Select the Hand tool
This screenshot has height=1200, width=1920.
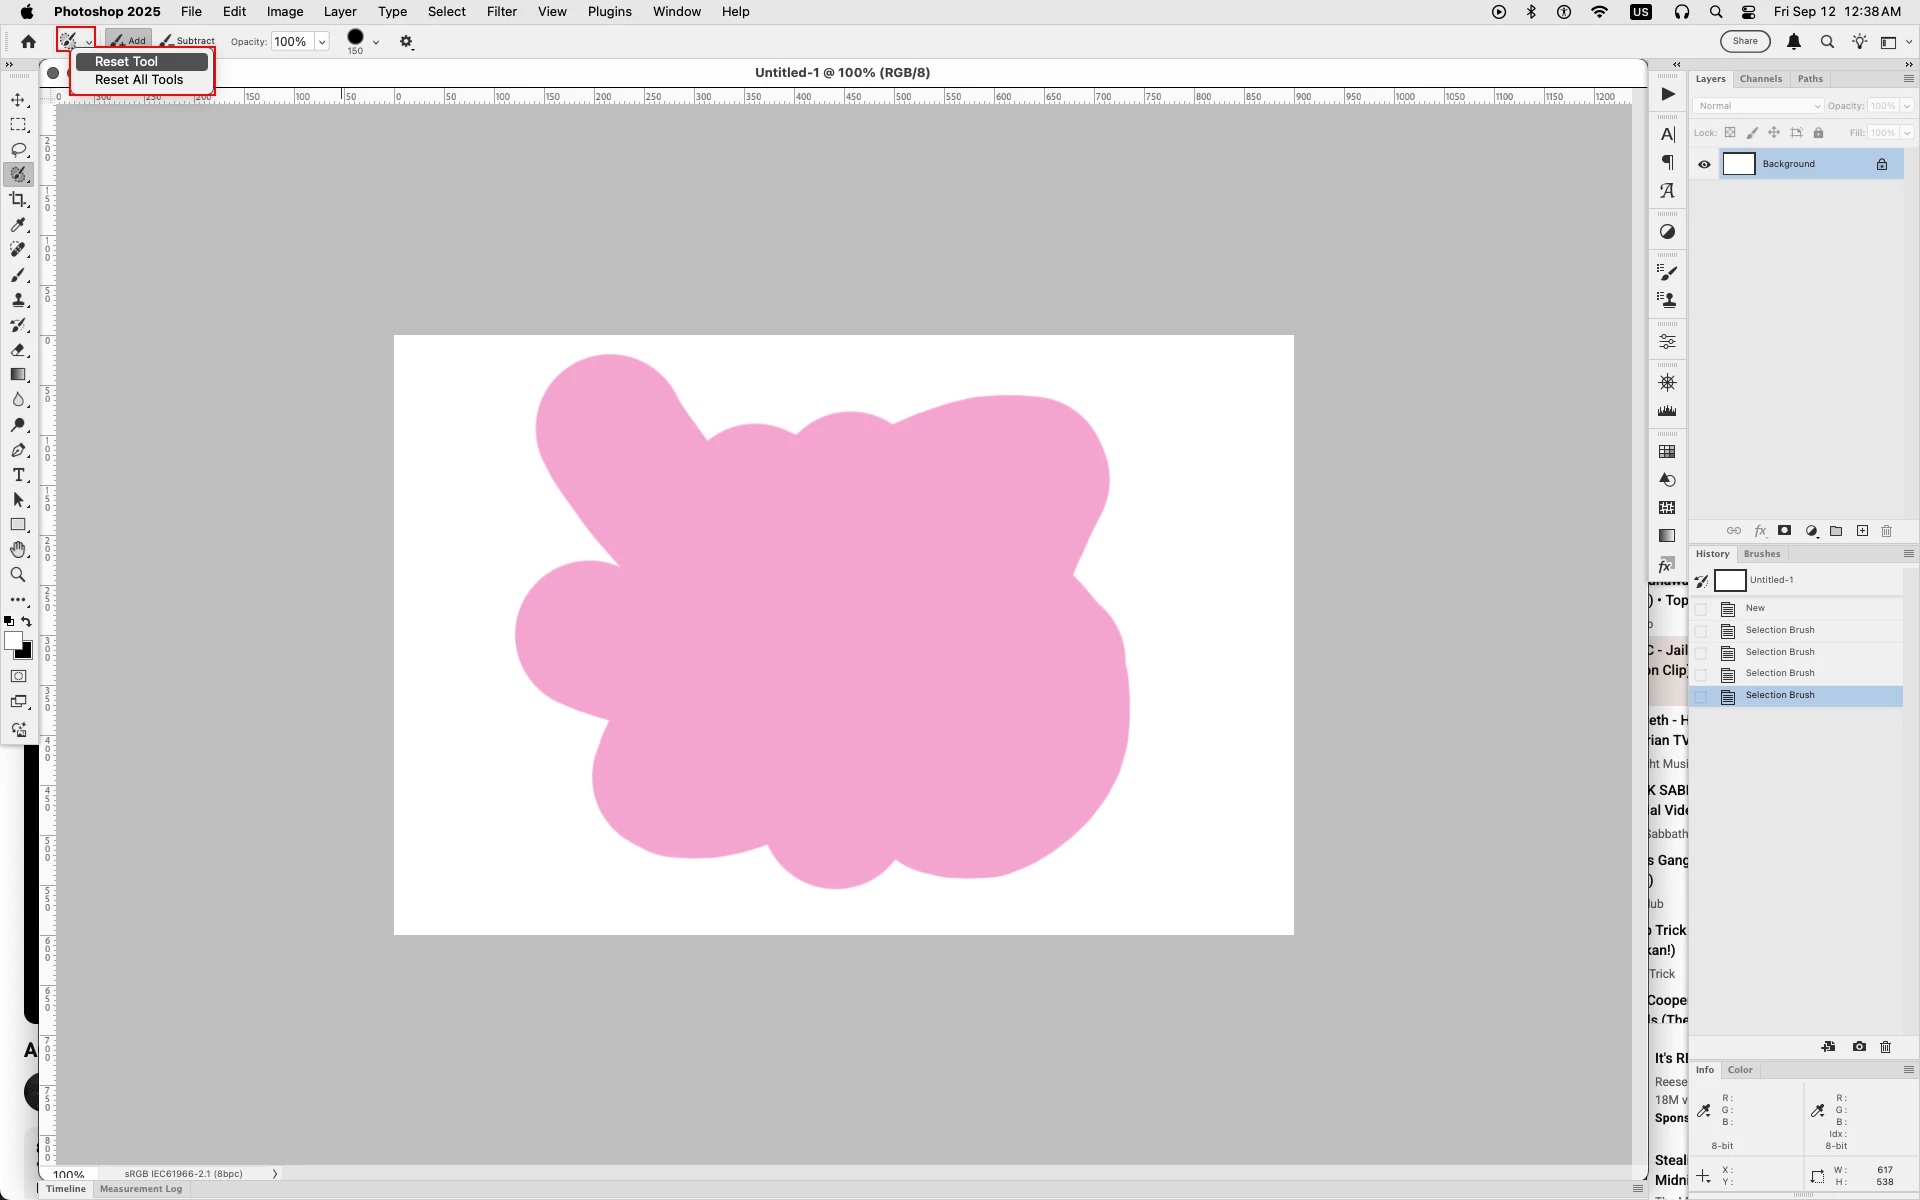click(x=18, y=550)
